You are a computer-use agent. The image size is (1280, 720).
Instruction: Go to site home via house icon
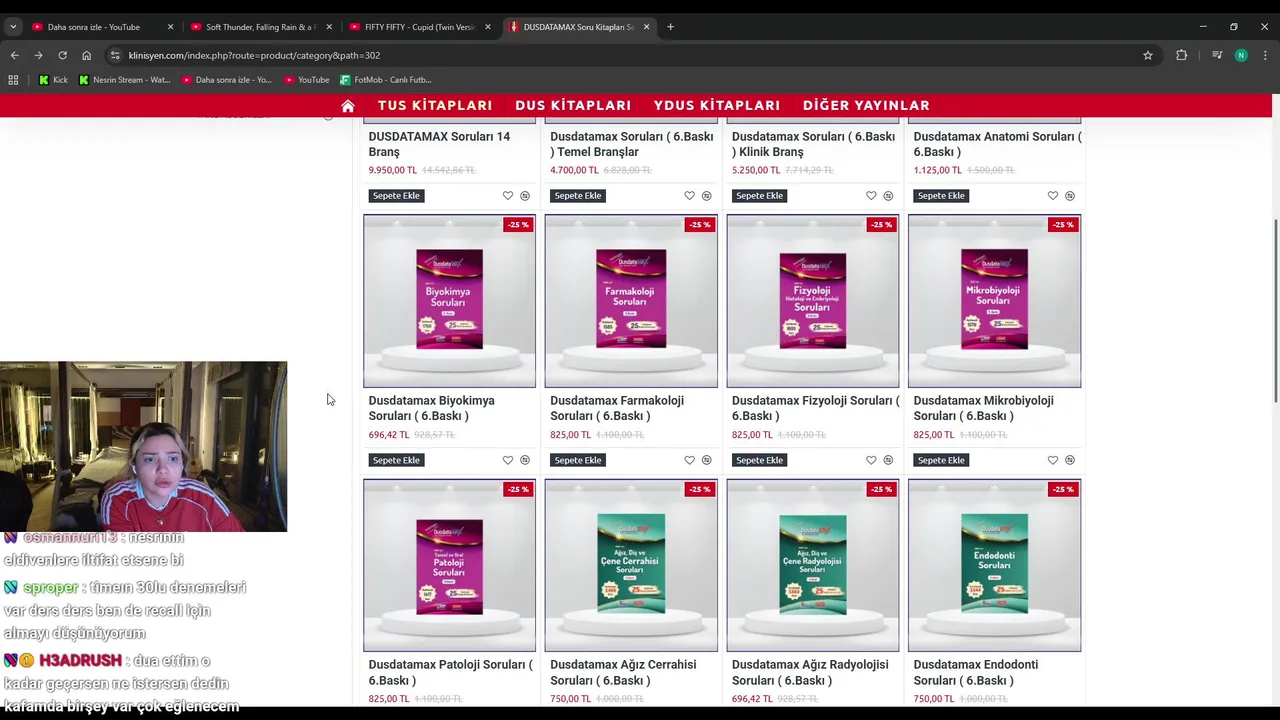(x=348, y=105)
